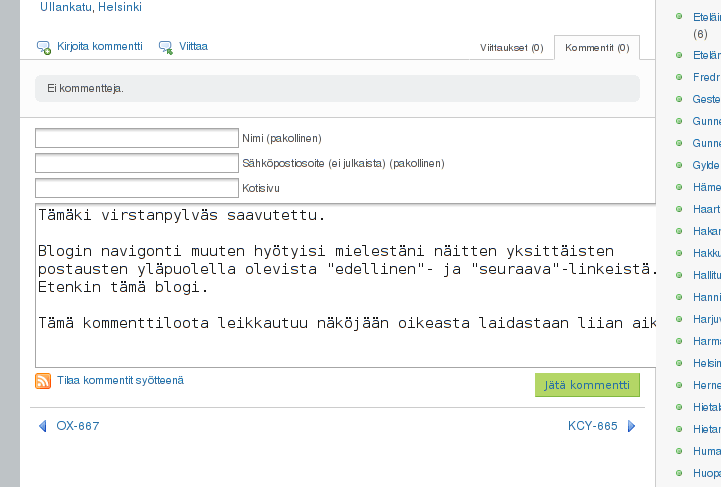Open the sidebar link starting with Harma
The width and height of the screenshot is (721, 487).
(x=707, y=341)
